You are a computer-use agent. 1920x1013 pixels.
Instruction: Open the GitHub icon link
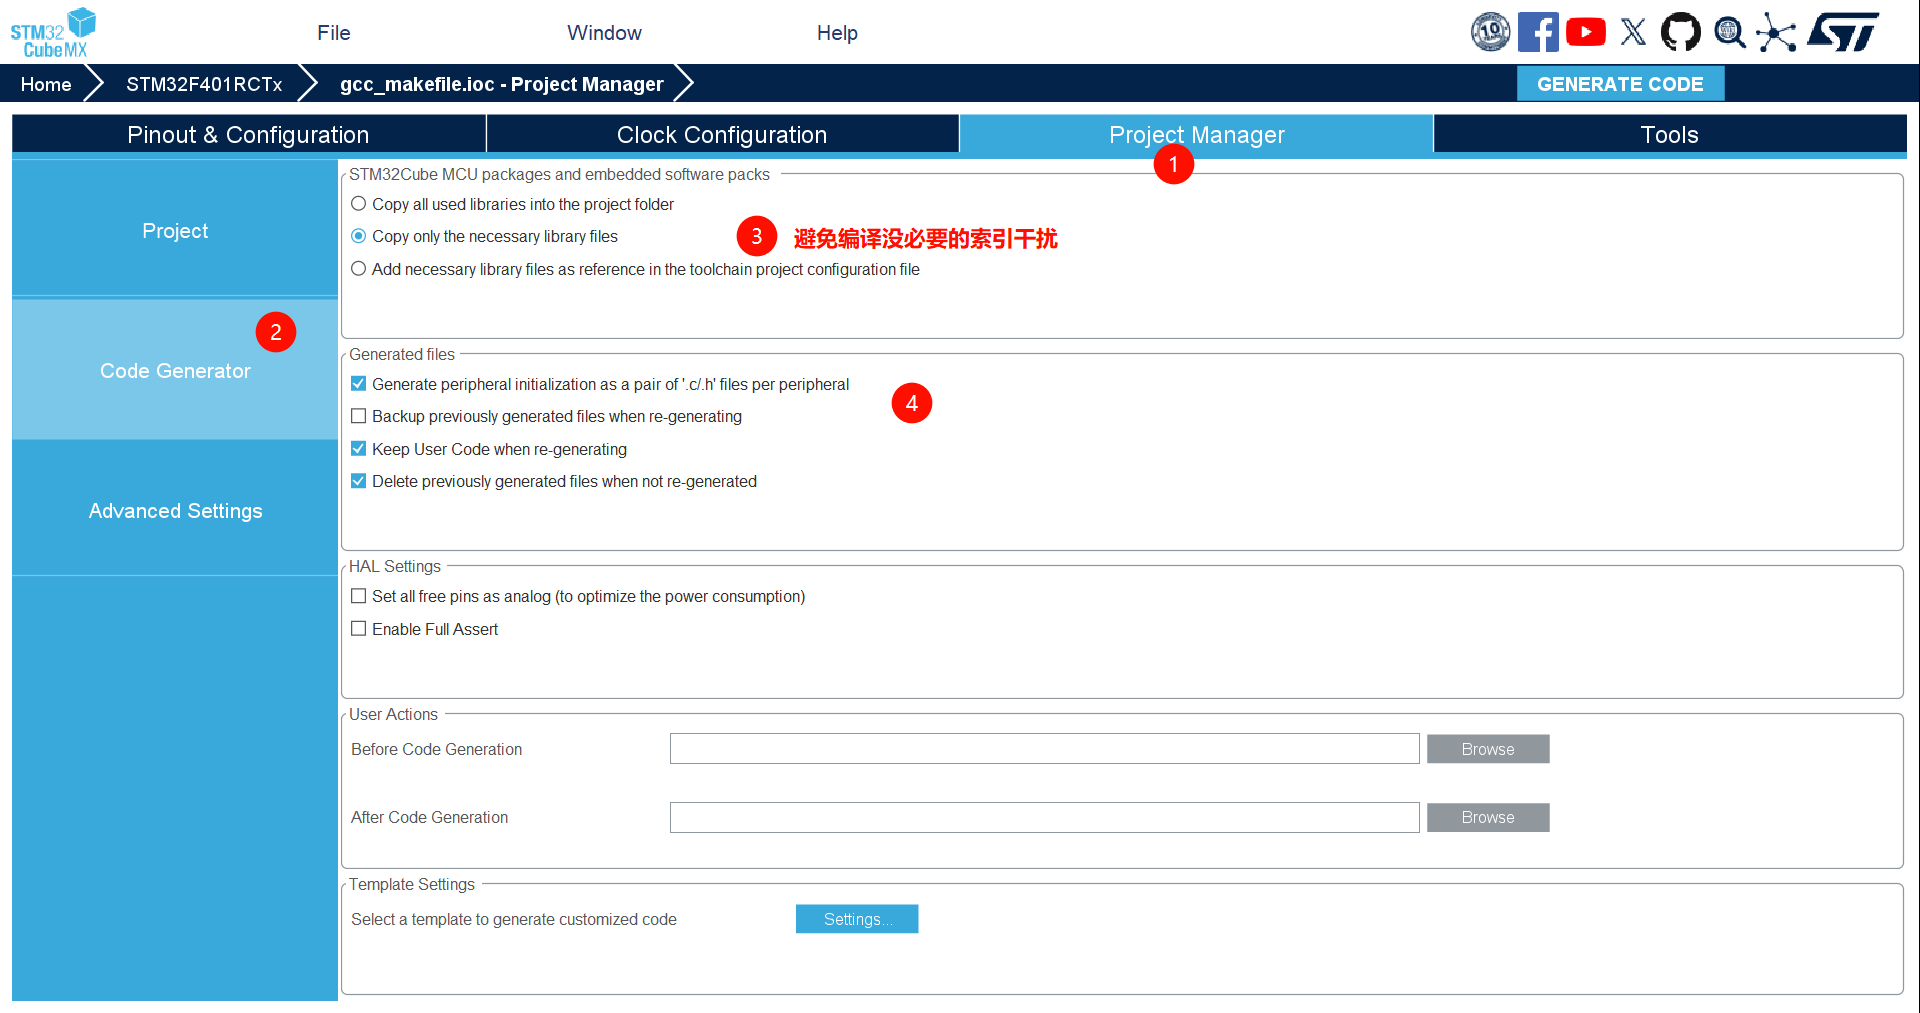[1681, 32]
